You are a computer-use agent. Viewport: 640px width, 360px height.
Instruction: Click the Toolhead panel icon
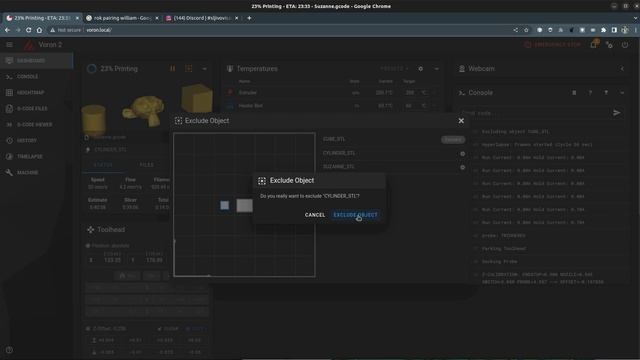point(91,229)
